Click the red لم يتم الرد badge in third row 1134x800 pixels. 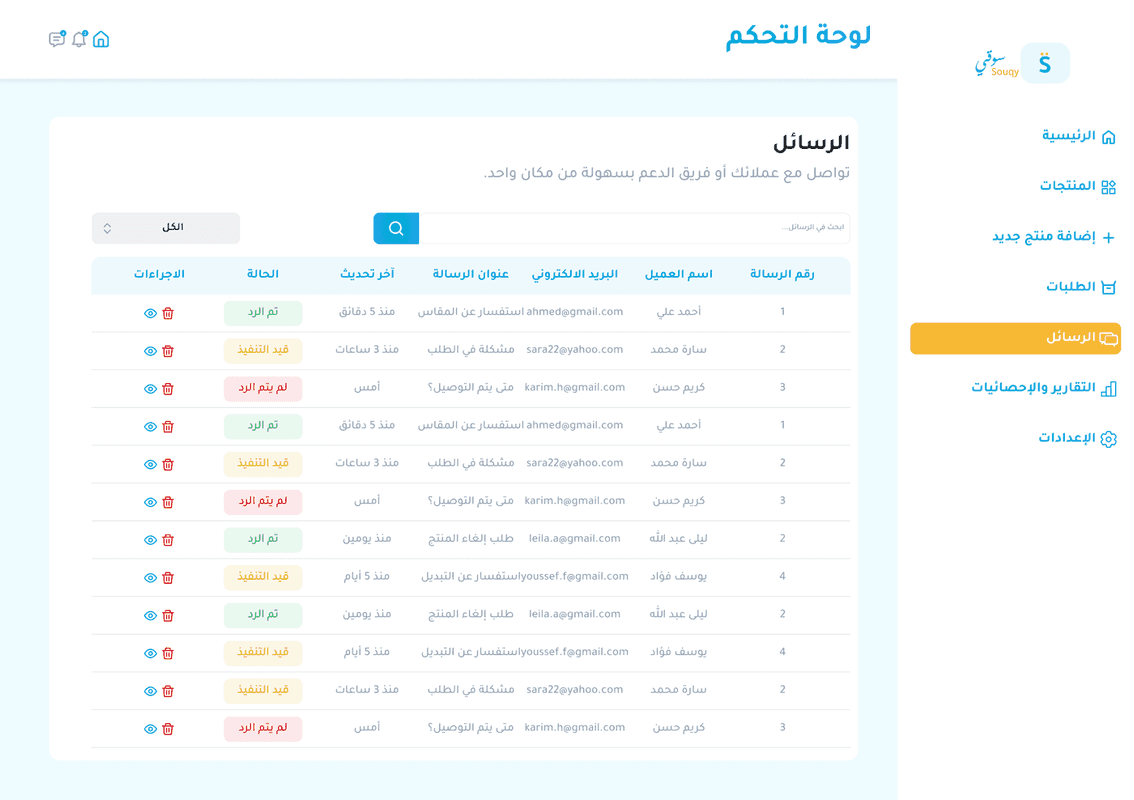coord(262,388)
